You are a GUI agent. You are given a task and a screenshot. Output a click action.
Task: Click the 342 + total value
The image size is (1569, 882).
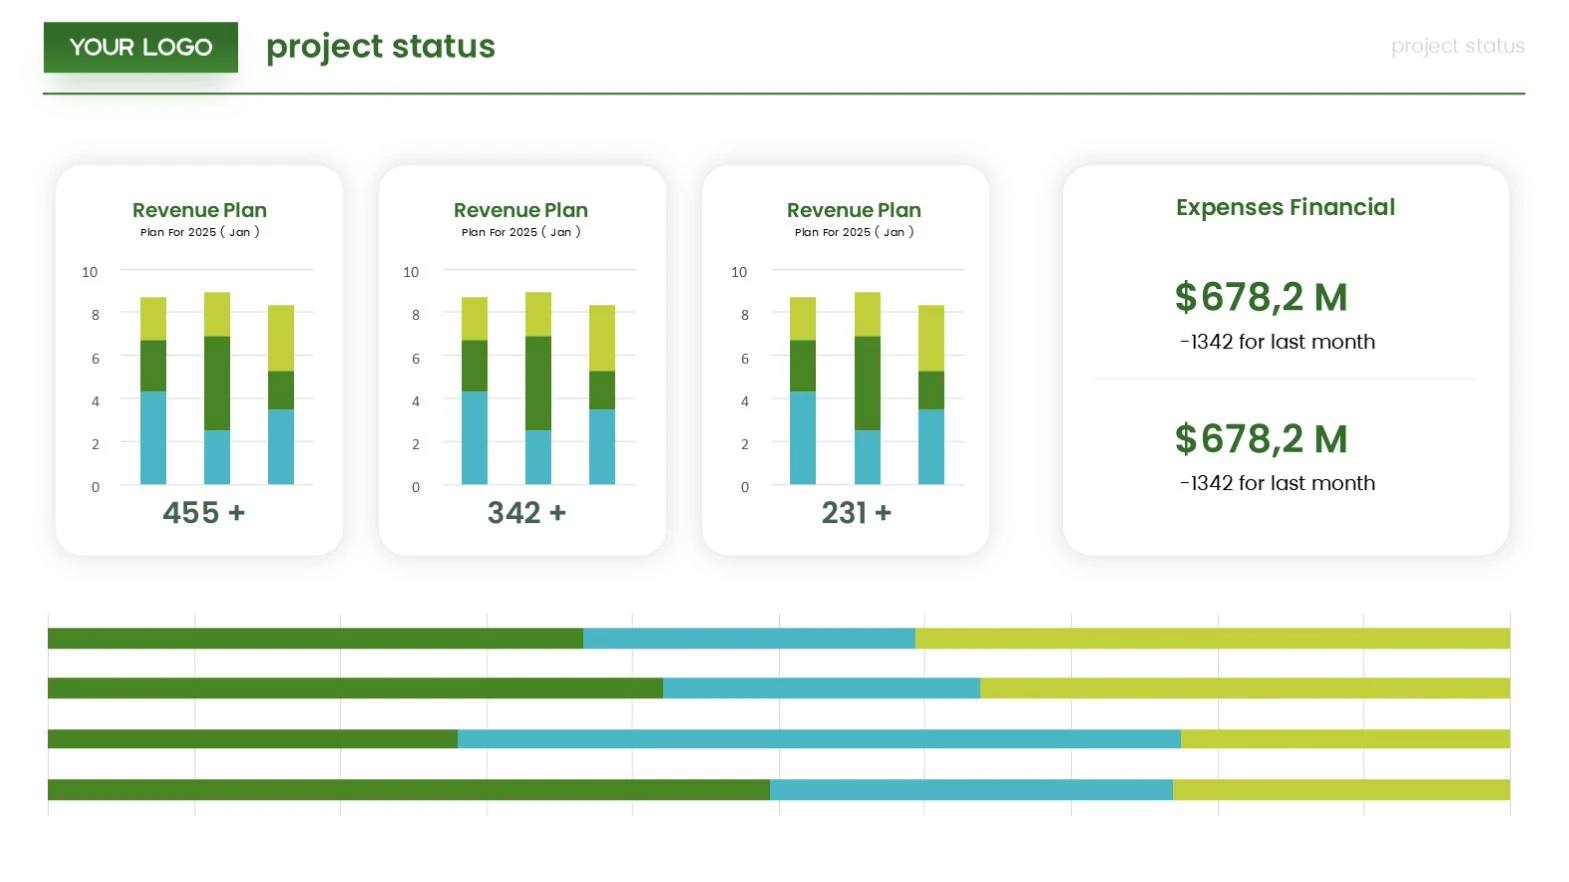[527, 513]
